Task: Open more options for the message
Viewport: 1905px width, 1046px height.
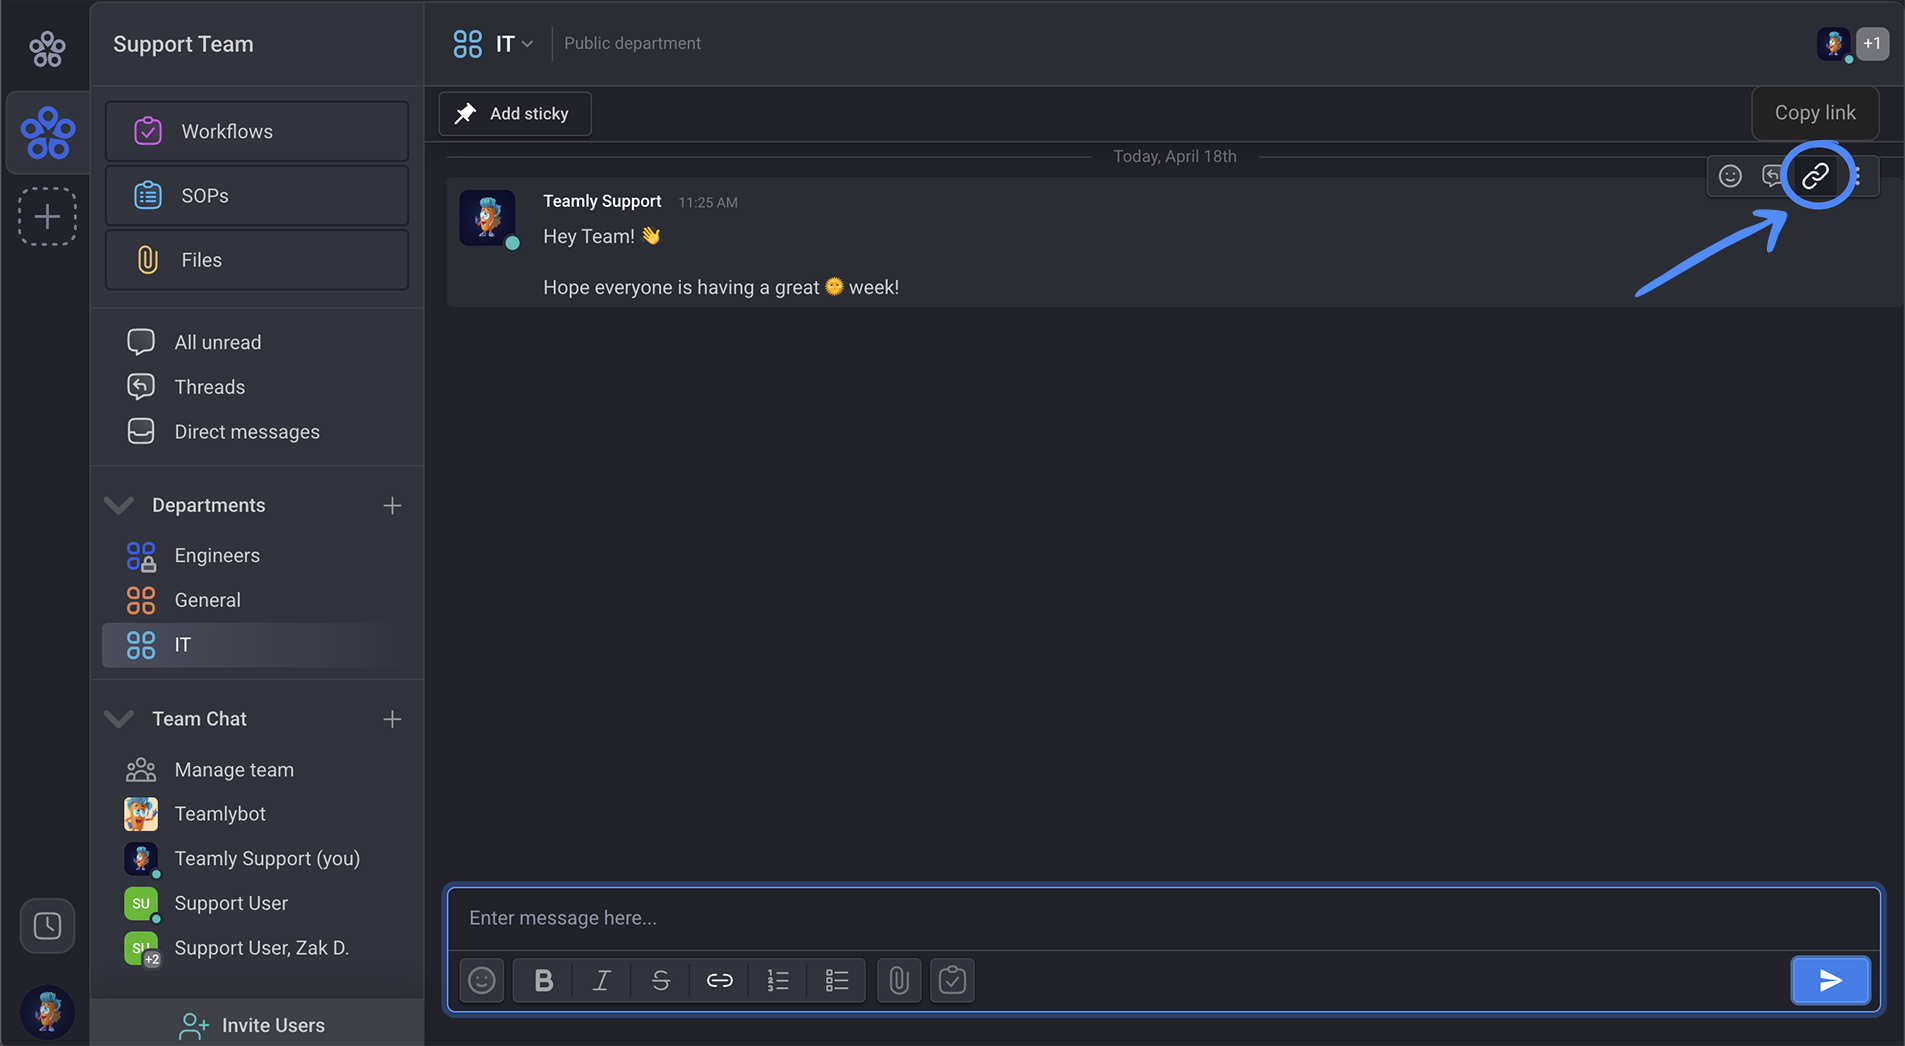Action: pos(1858,176)
